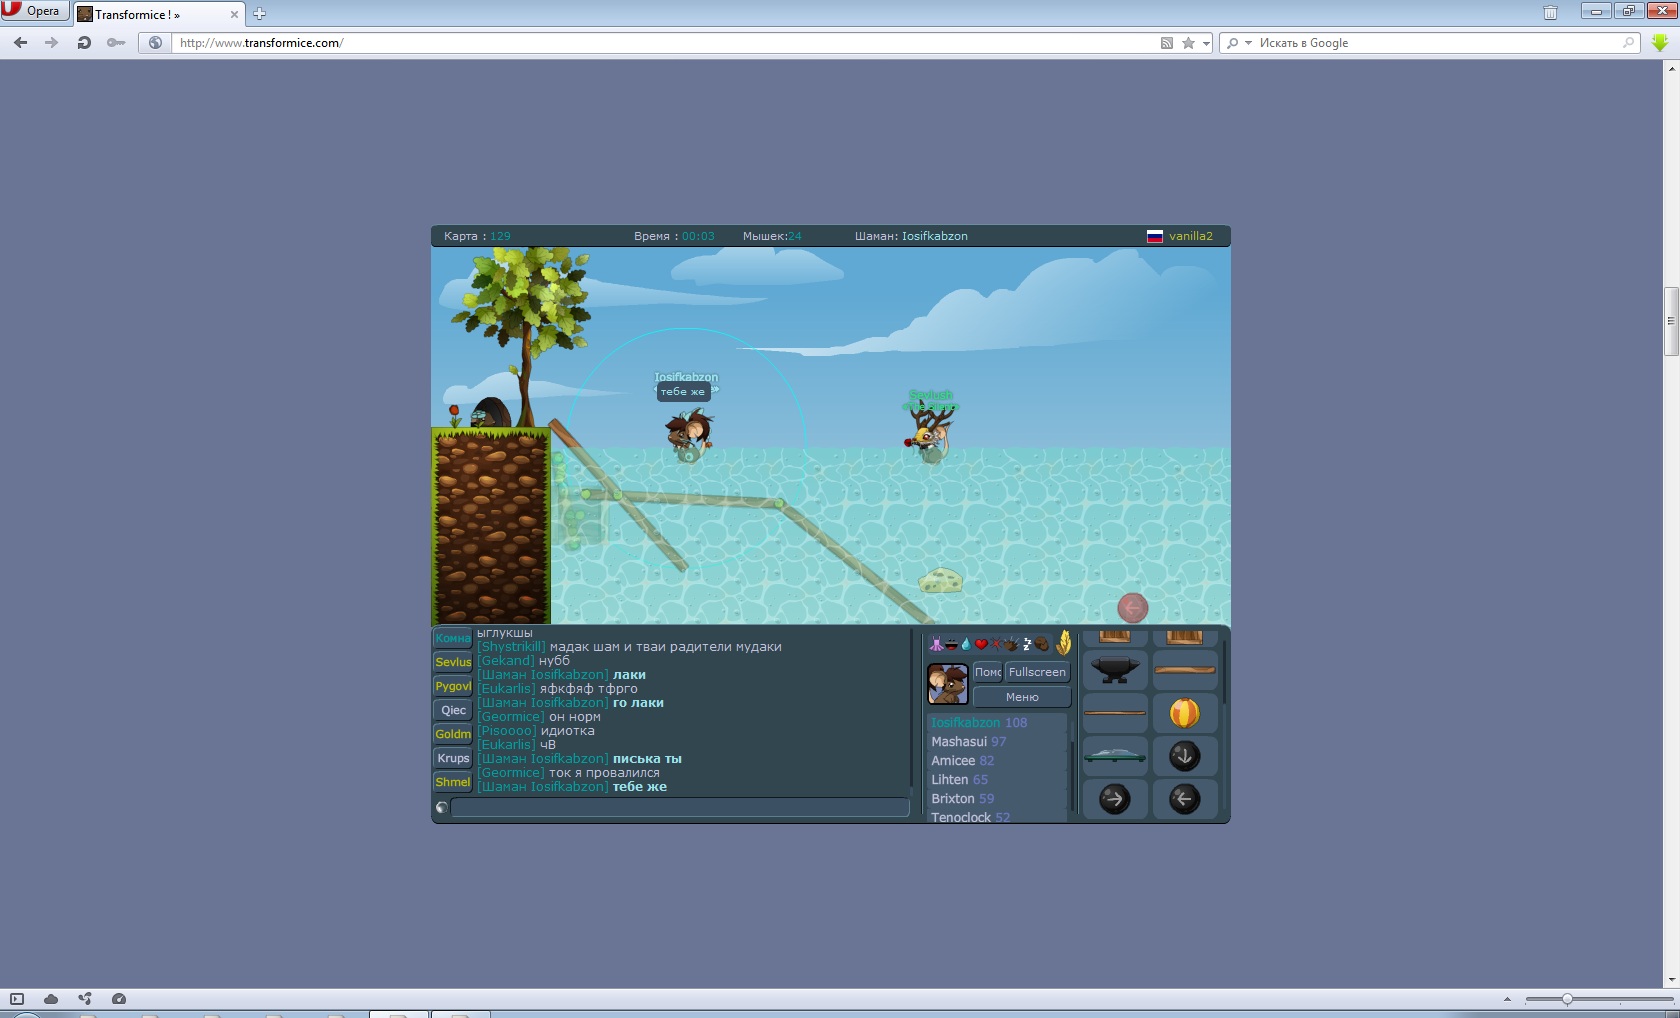The width and height of the screenshot is (1680, 1018).
Task: Open a new browser tab
Action: pos(260,14)
